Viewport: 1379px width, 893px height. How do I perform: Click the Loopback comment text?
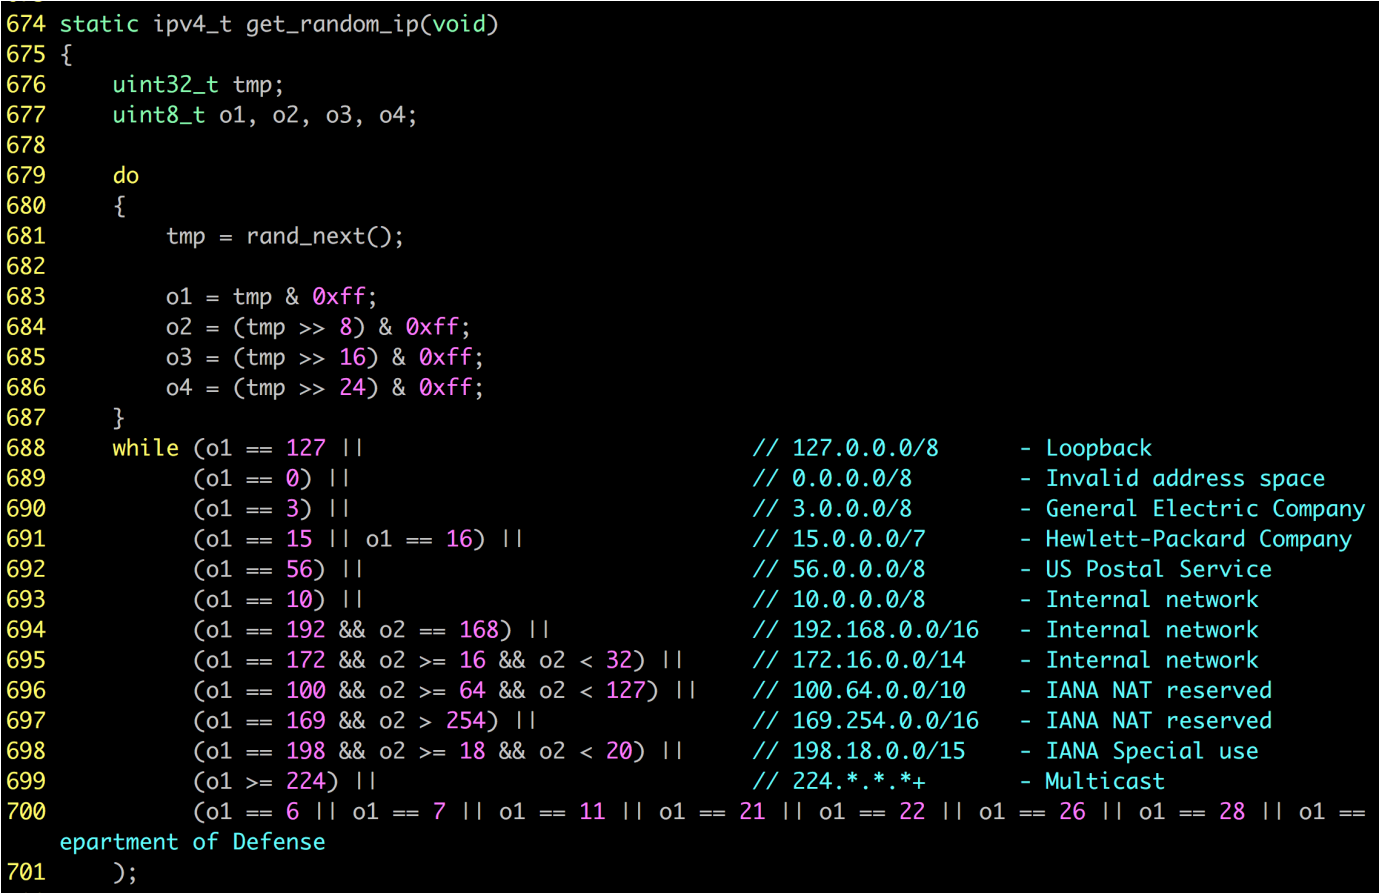point(1098,448)
